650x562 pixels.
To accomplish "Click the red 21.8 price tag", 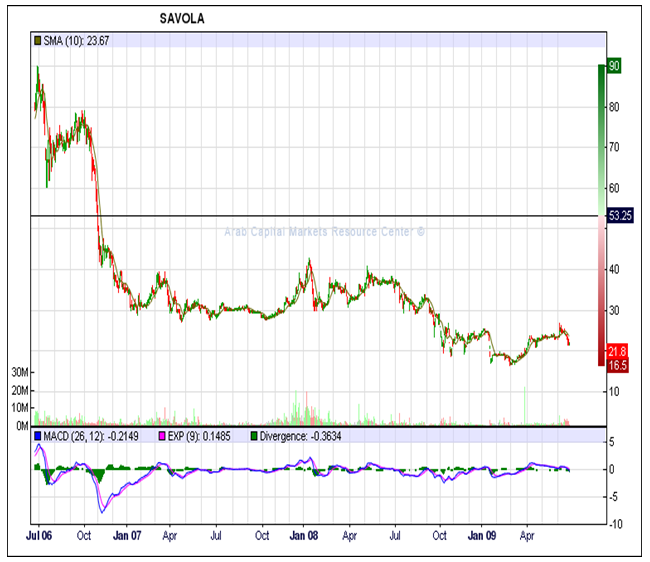I will pos(617,351).
